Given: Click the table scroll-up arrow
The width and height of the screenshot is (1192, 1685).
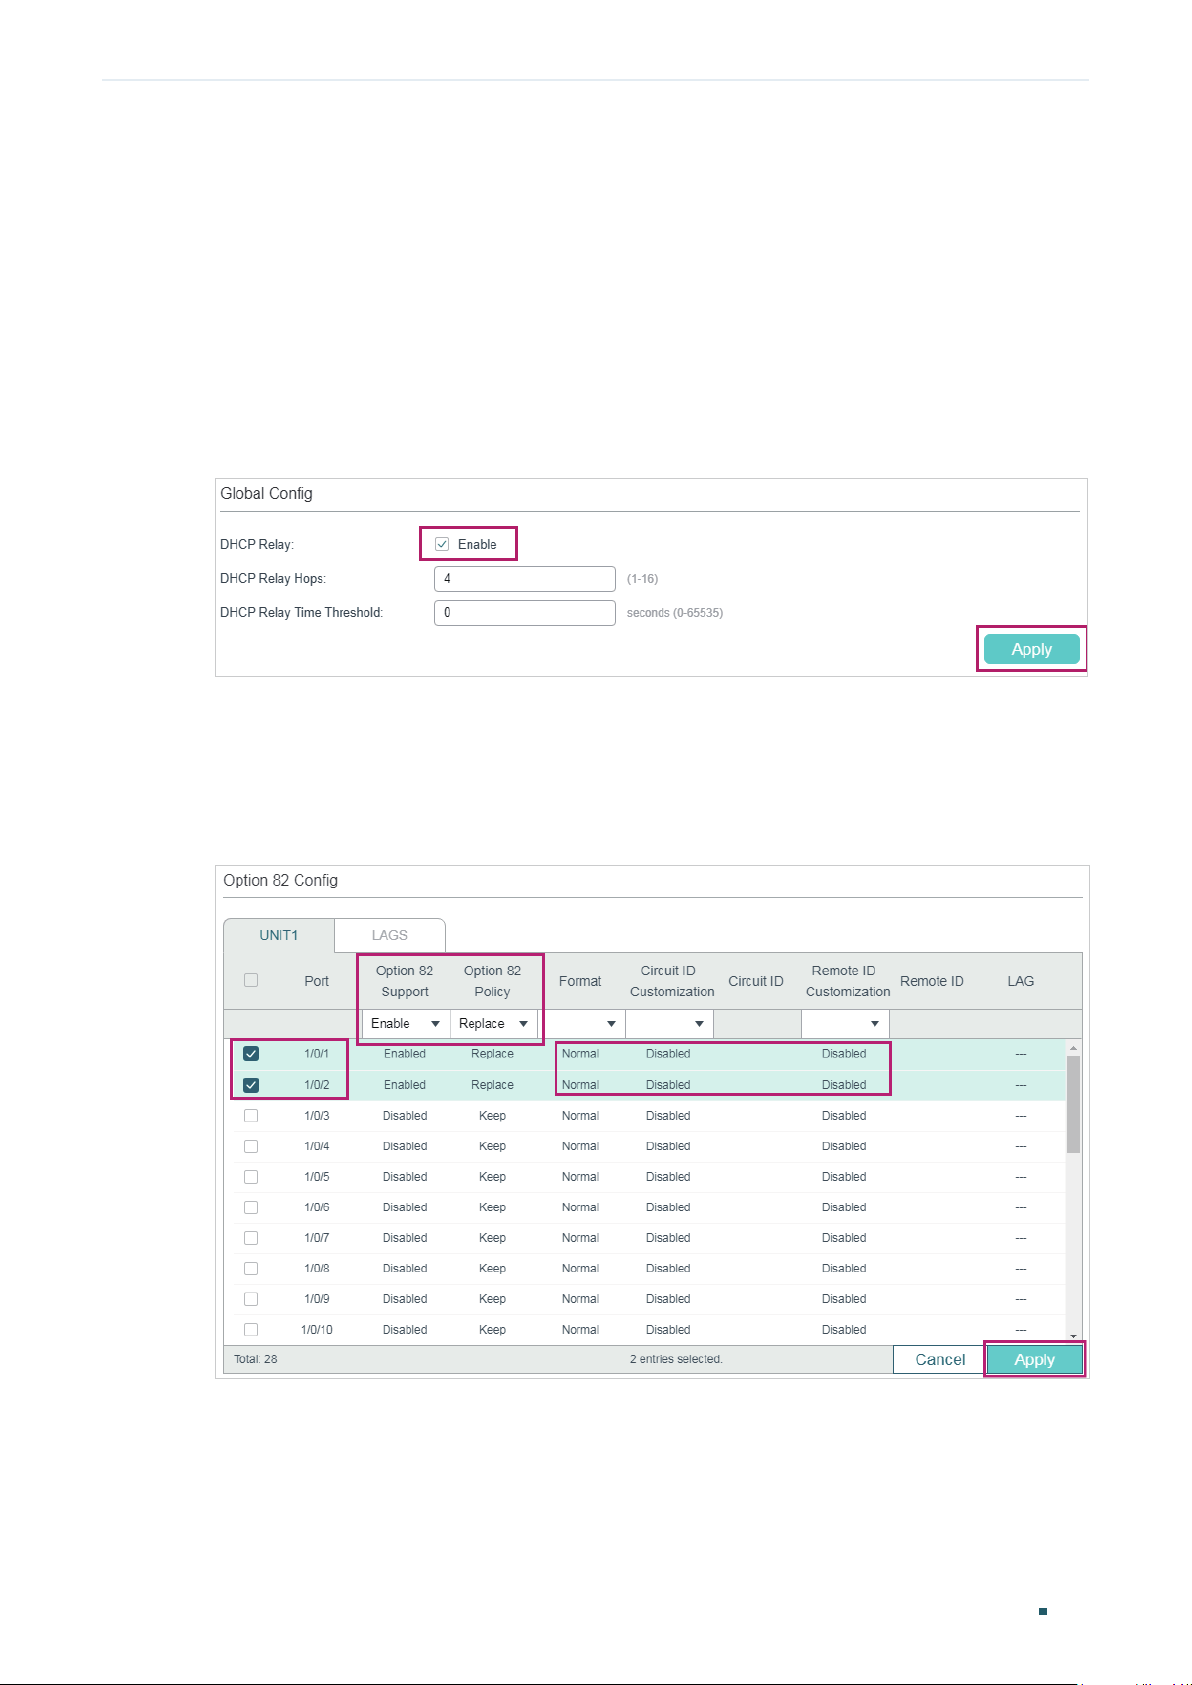Looking at the screenshot, I should [x=1074, y=1048].
